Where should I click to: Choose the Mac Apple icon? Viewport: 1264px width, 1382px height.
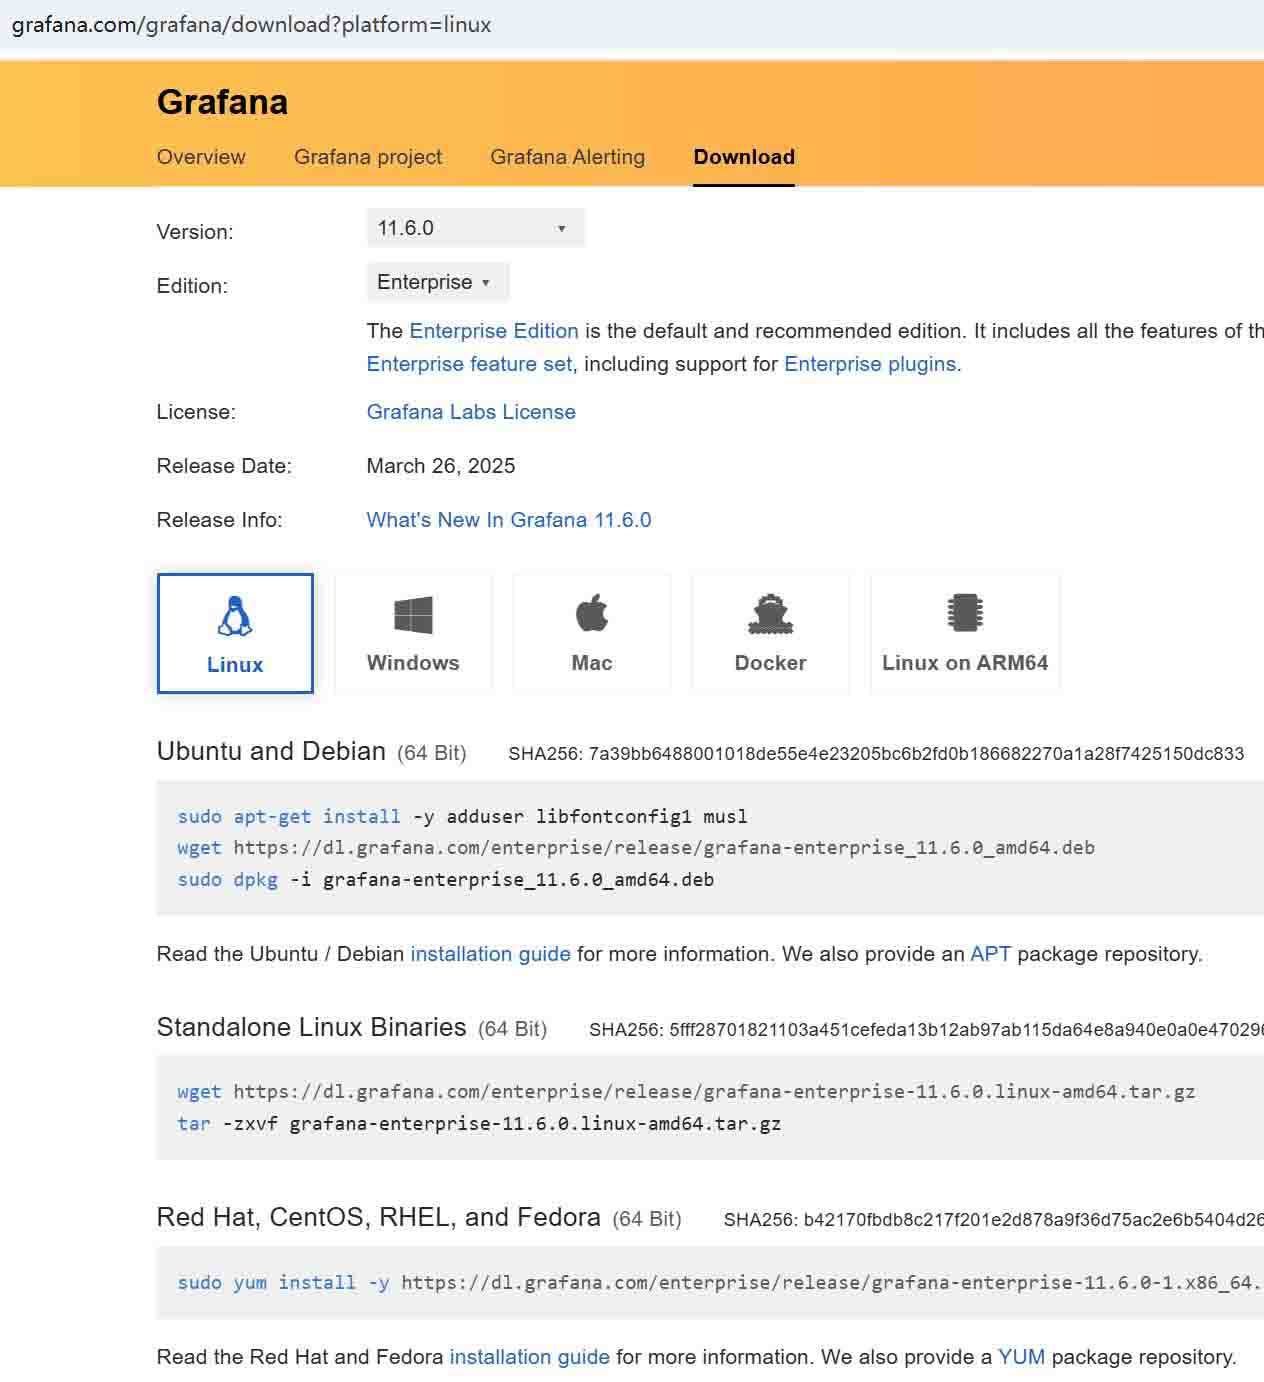click(591, 615)
